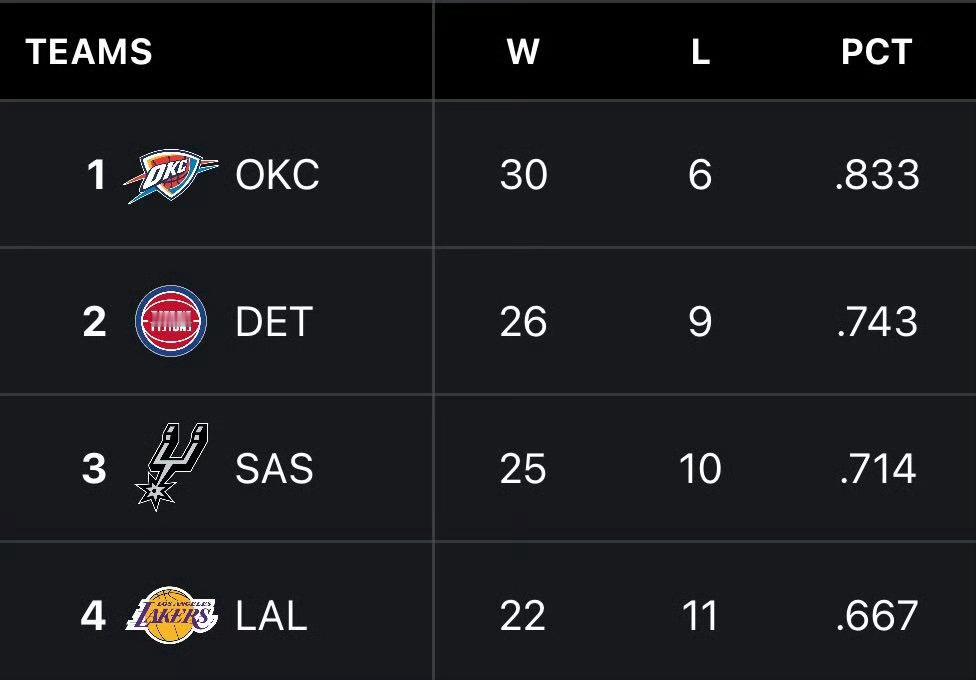Screen dimensions: 976x680
Task: Sort standings by L column header
Action: click(700, 52)
